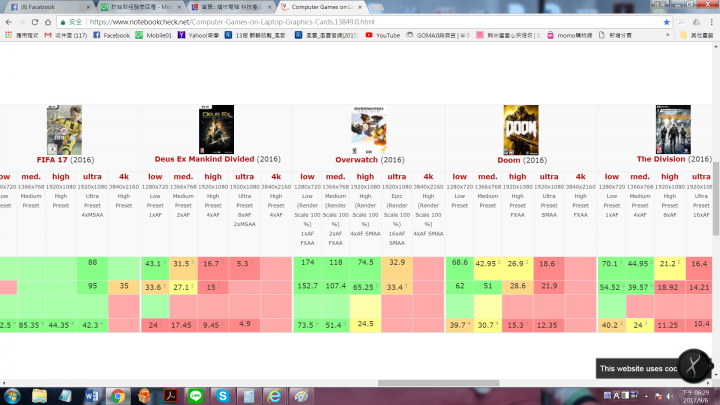The height and width of the screenshot is (405, 720).
Task: Click the volume icon in system tray
Action: point(669,396)
